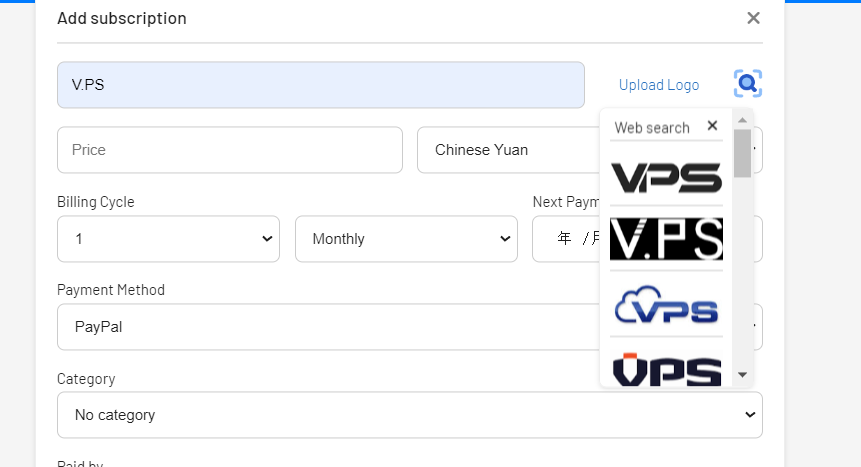This screenshot has height=467, width=861.
Task: Click into the Price input field
Action: click(x=230, y=150)
